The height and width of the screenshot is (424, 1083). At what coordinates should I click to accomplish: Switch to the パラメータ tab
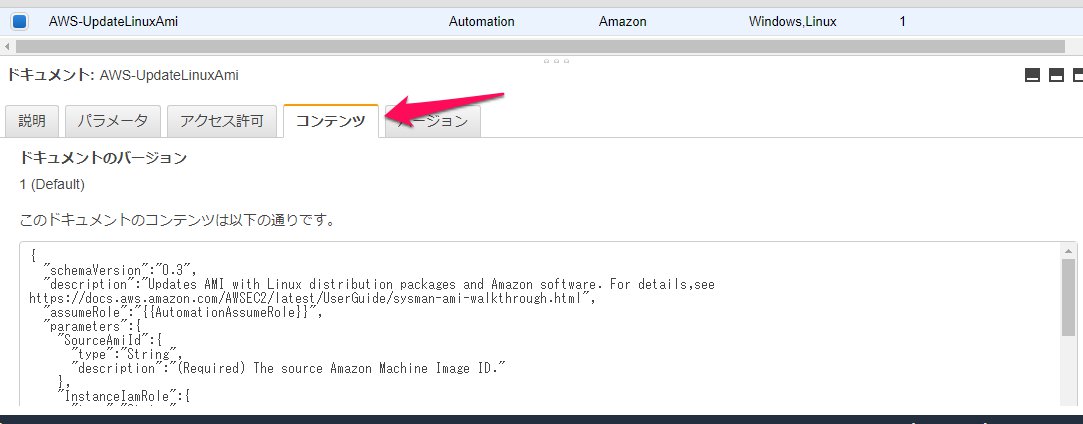[113, 121]
